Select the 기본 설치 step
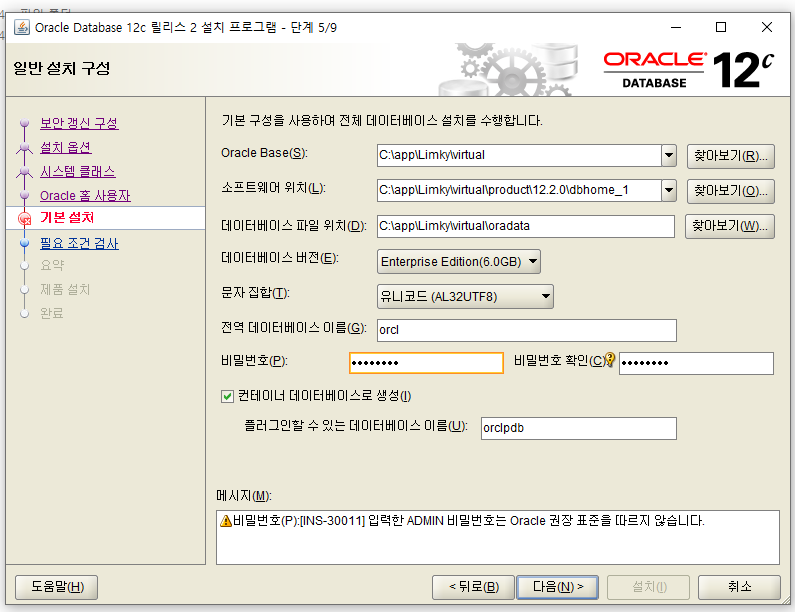Screen dimensions: 795x612 coord(67,218)
